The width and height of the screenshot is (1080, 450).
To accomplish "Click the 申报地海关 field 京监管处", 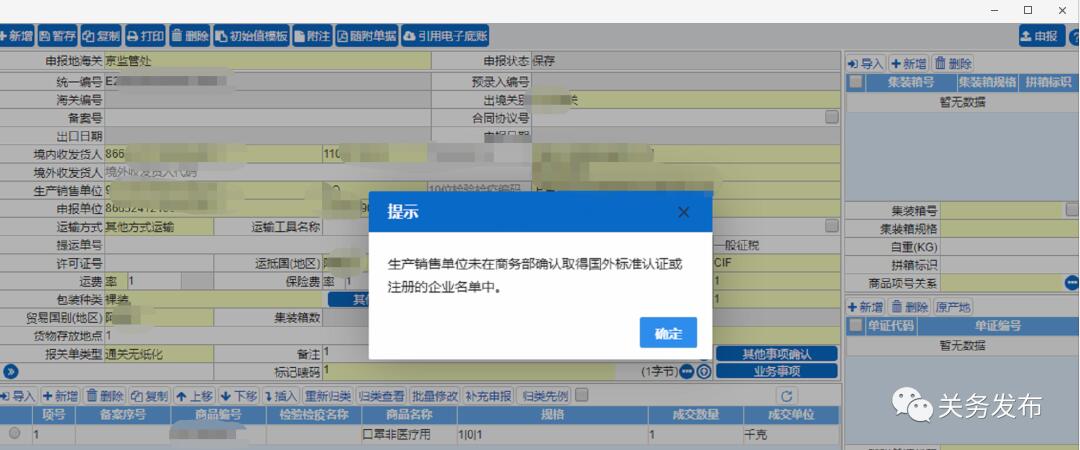I will click(x=267, y=61).
